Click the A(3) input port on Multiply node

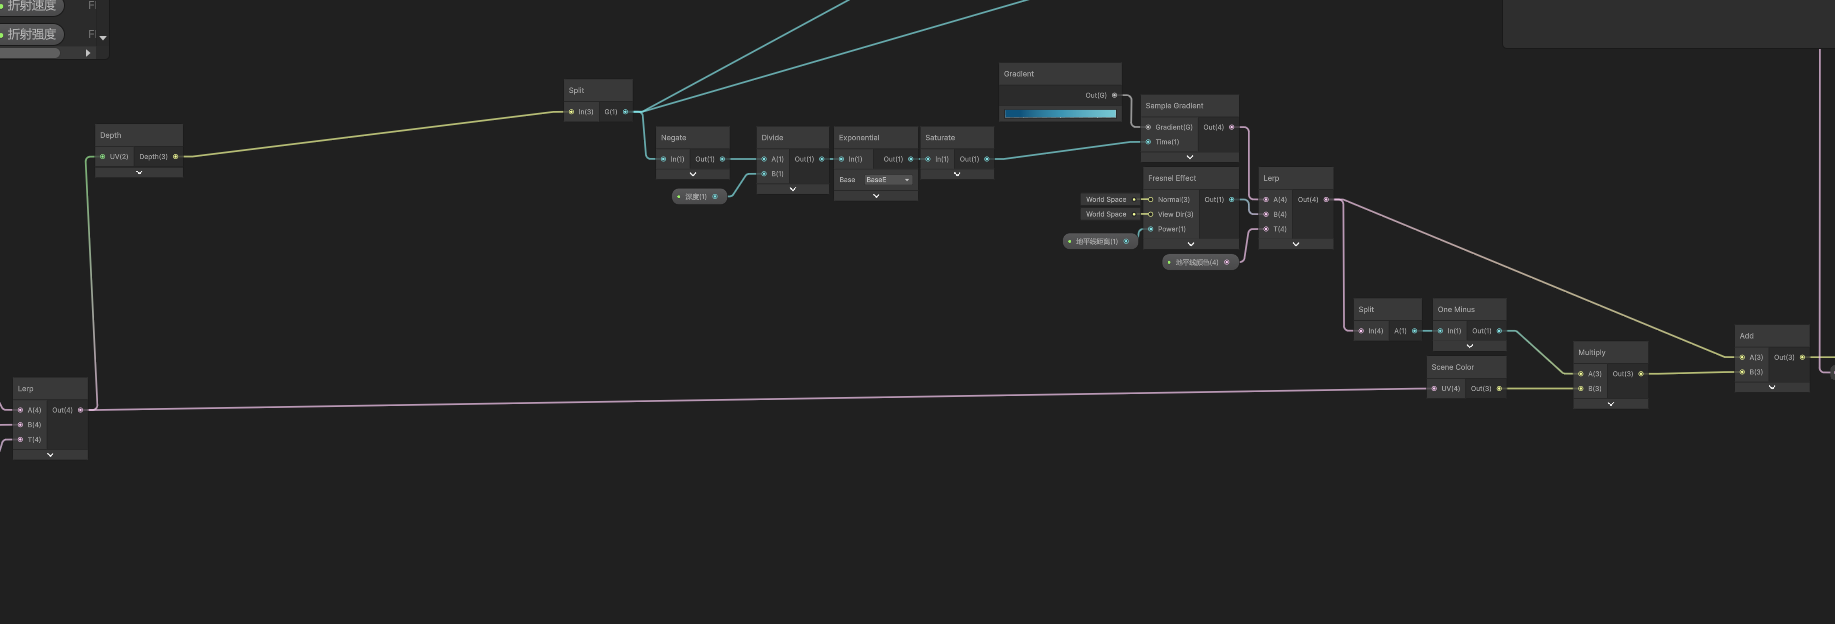1581,374
